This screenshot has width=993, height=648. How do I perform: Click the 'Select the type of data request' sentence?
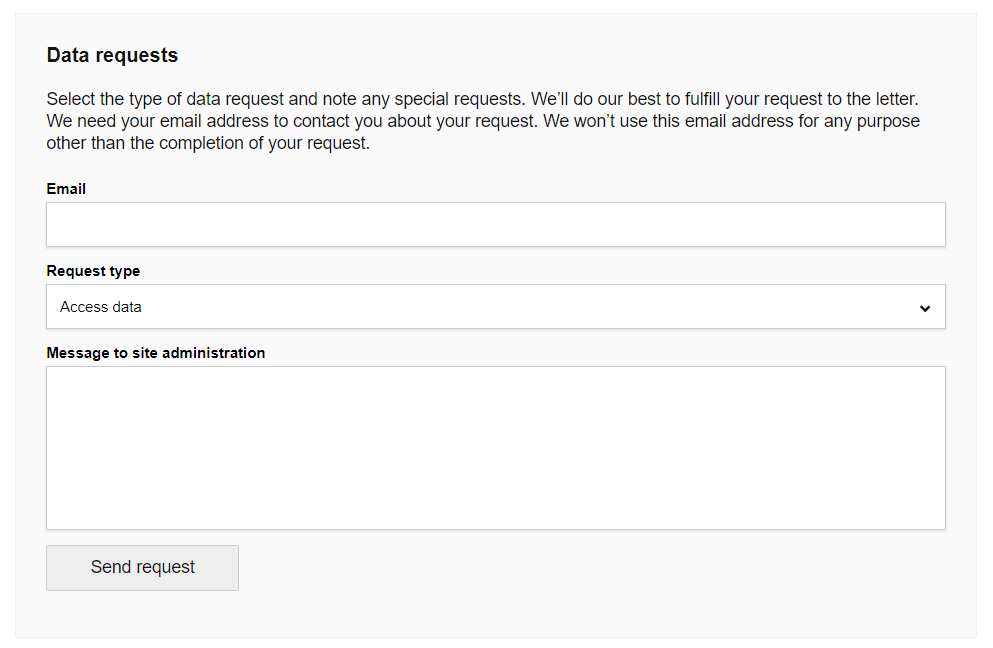pos(287,100)
